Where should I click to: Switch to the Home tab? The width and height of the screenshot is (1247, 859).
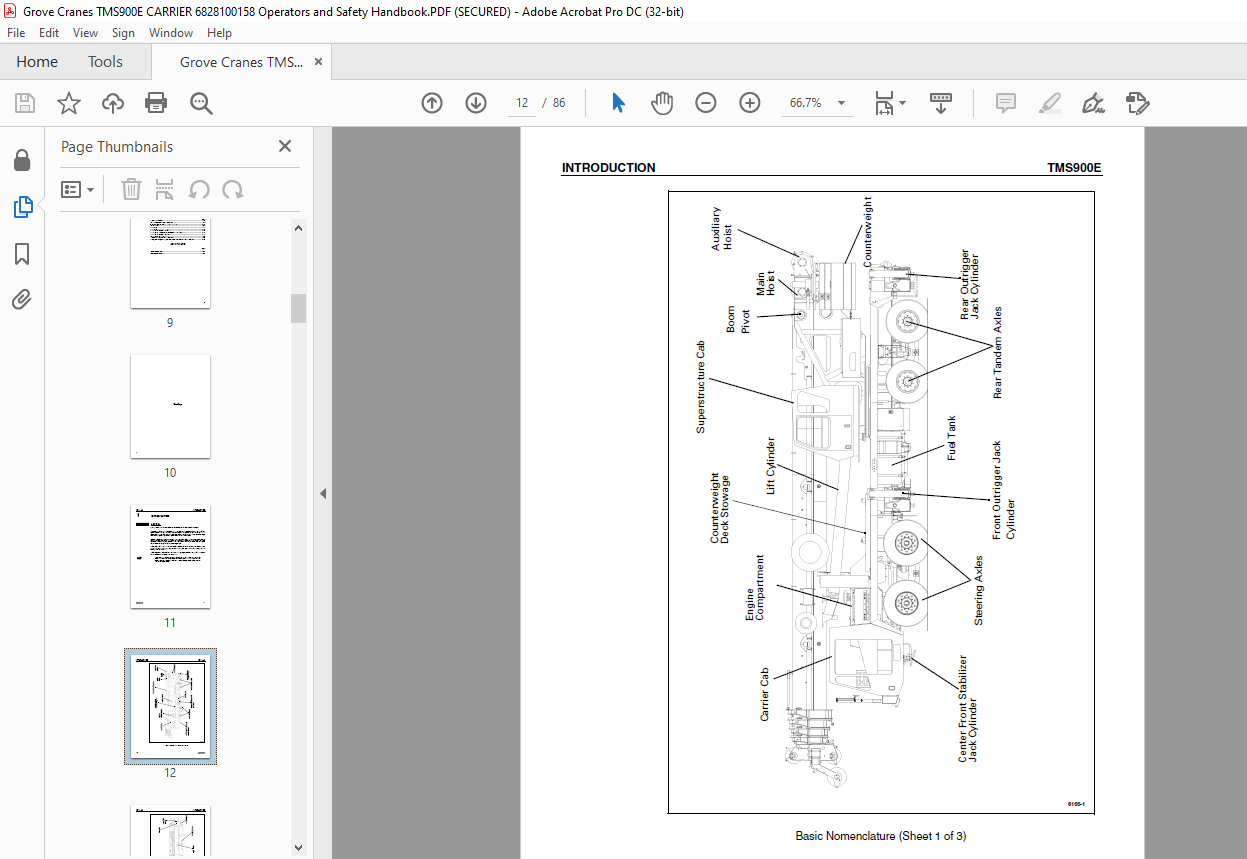pos(37,61)
